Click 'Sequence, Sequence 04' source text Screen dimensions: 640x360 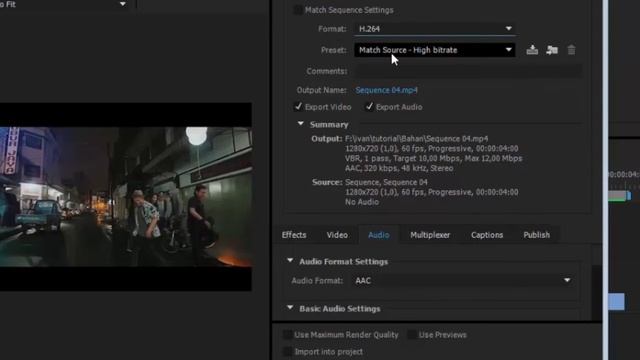click(386, 182)
